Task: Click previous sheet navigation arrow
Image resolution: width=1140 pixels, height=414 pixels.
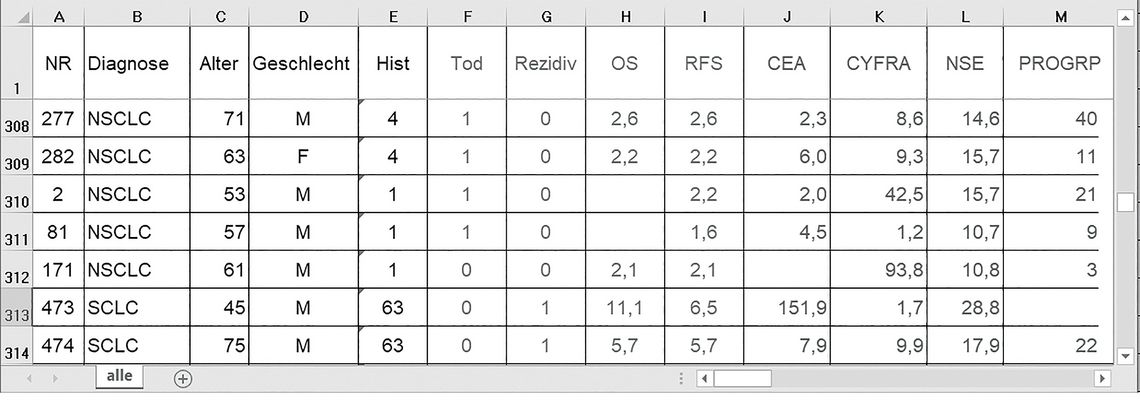Action: [30, 378]
